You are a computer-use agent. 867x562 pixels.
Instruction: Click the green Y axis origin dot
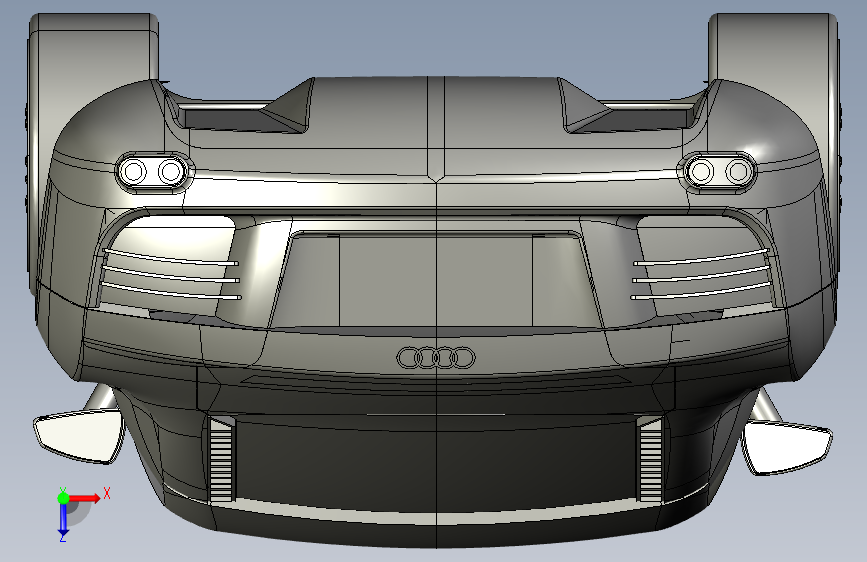click(x=63, y=498)
